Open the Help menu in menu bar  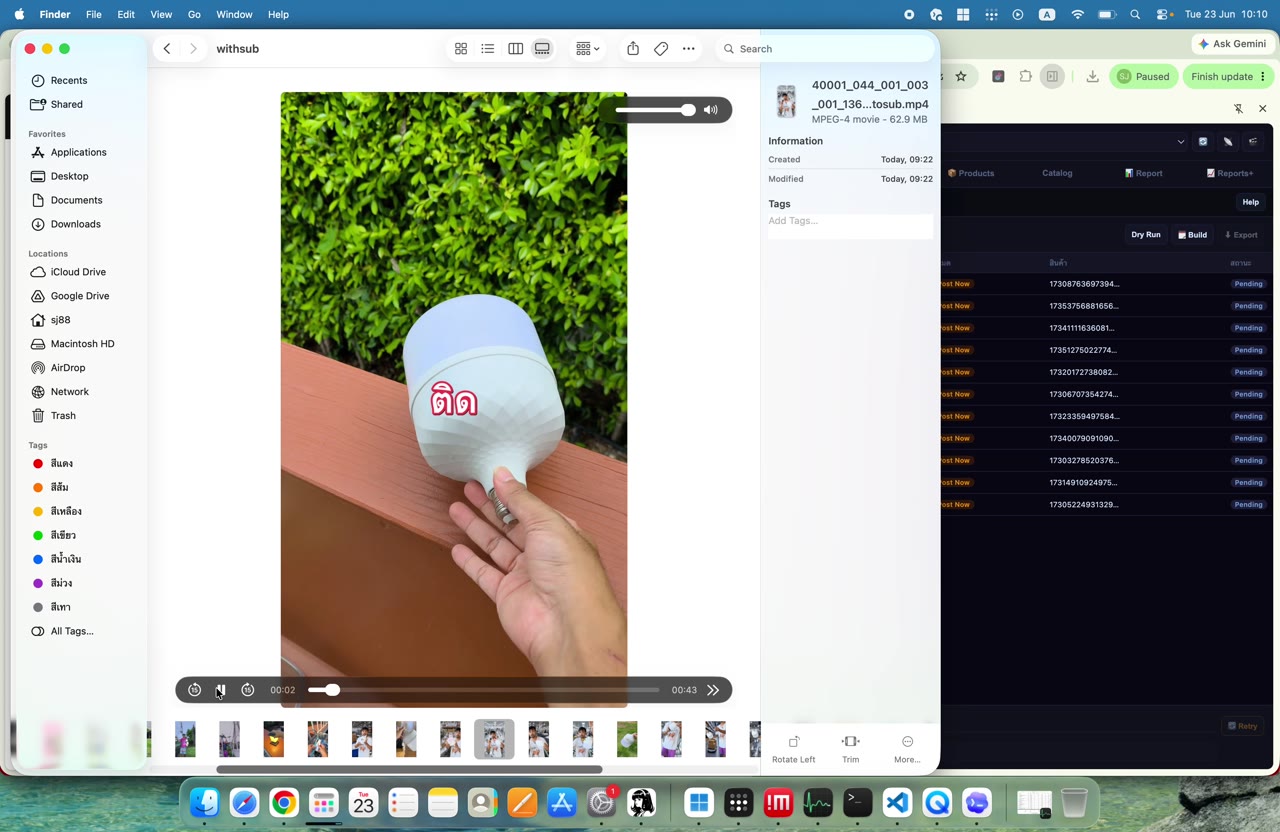(x=278, y=15)
